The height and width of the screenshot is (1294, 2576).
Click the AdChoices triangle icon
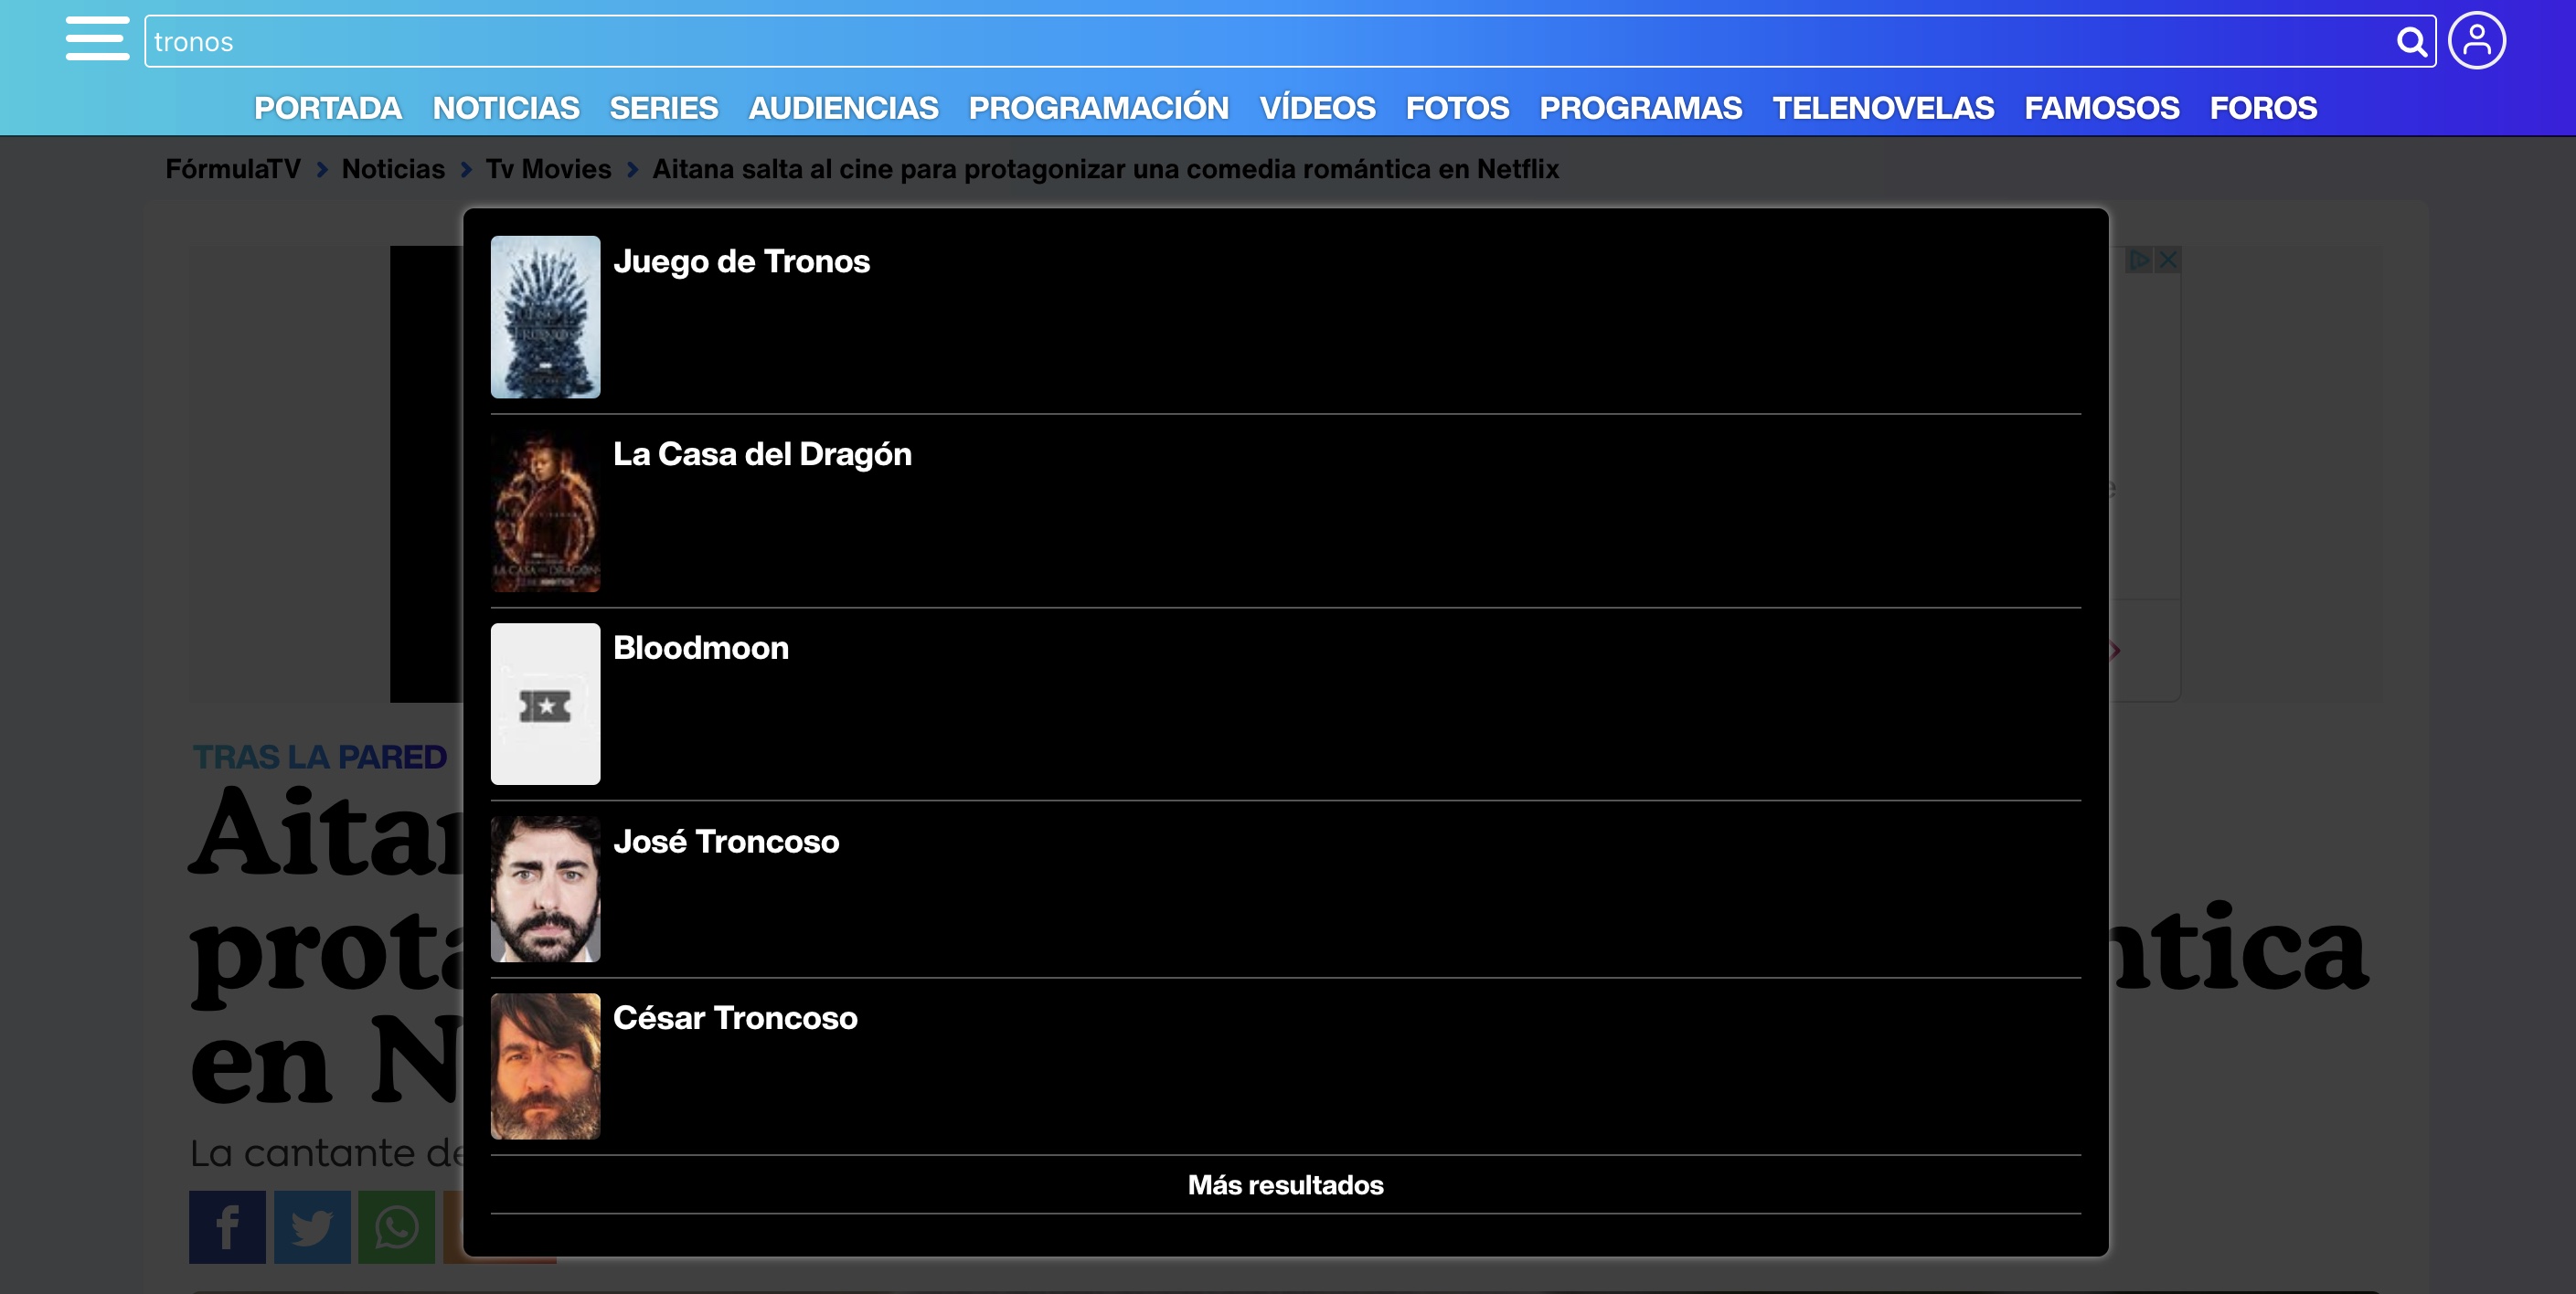click(x=2139, y=260)
